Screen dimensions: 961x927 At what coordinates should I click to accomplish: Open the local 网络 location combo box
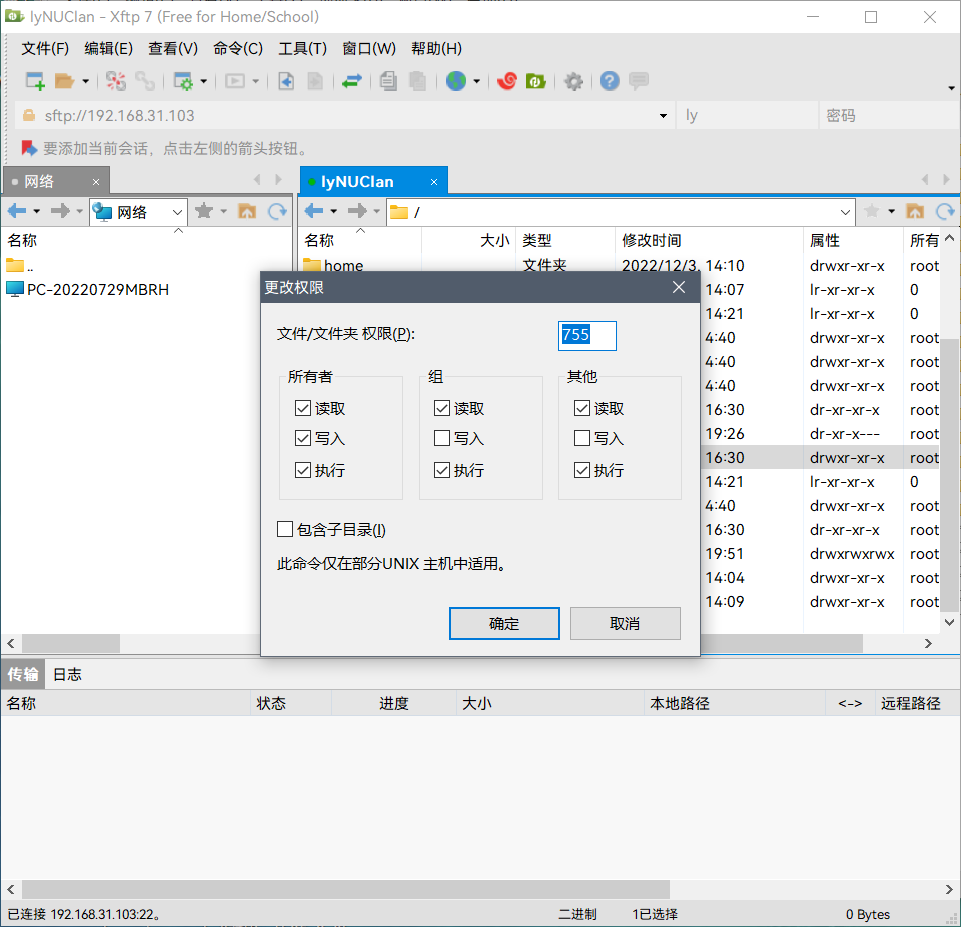[x=138, y=212]
